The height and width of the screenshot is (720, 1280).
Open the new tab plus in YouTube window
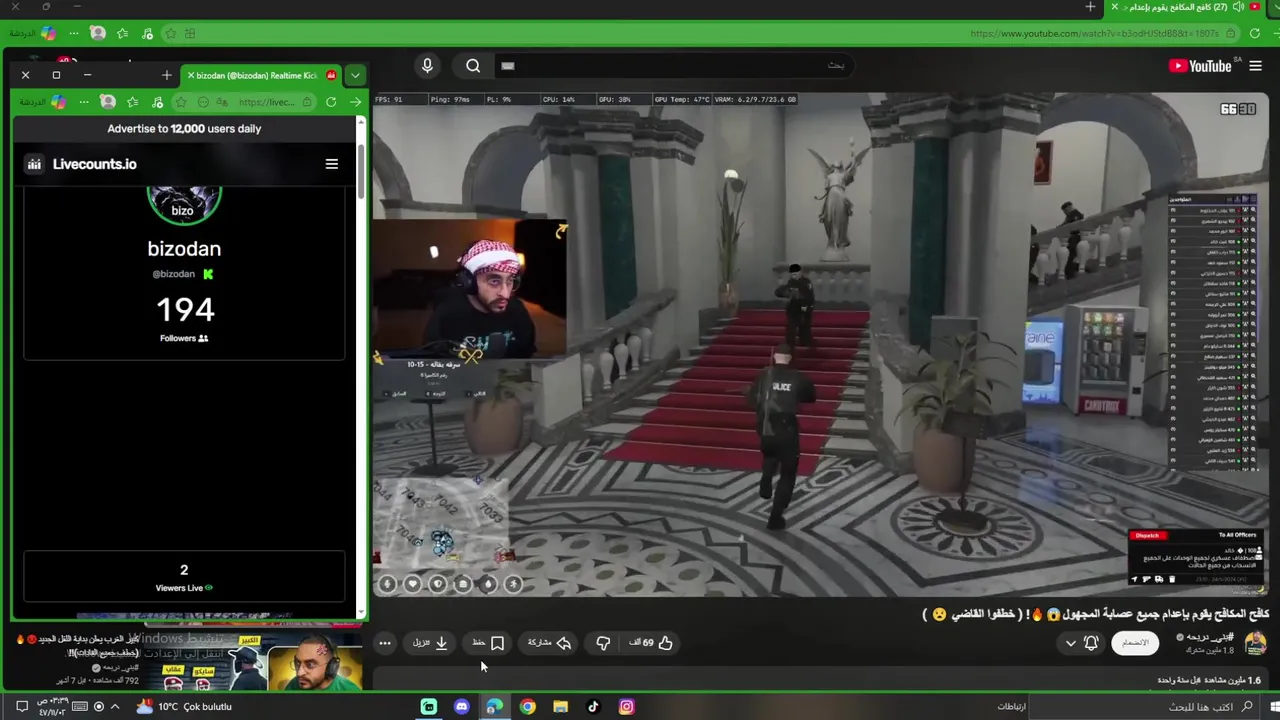[1090, 7]
